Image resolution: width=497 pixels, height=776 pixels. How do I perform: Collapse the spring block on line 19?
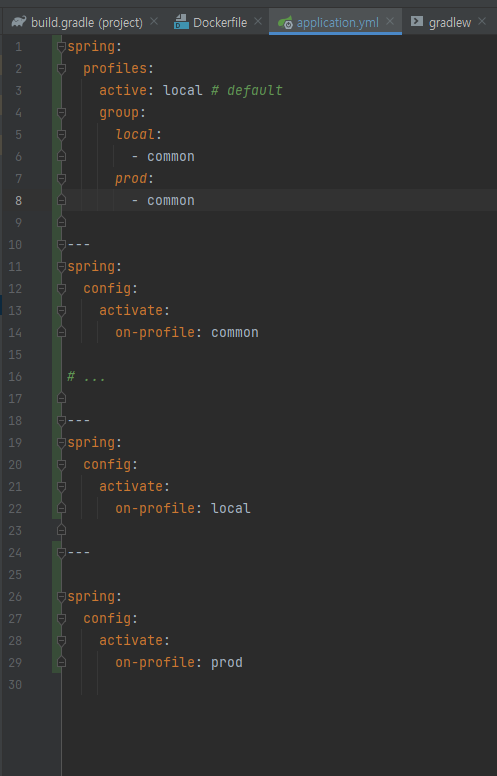[61, 442]
